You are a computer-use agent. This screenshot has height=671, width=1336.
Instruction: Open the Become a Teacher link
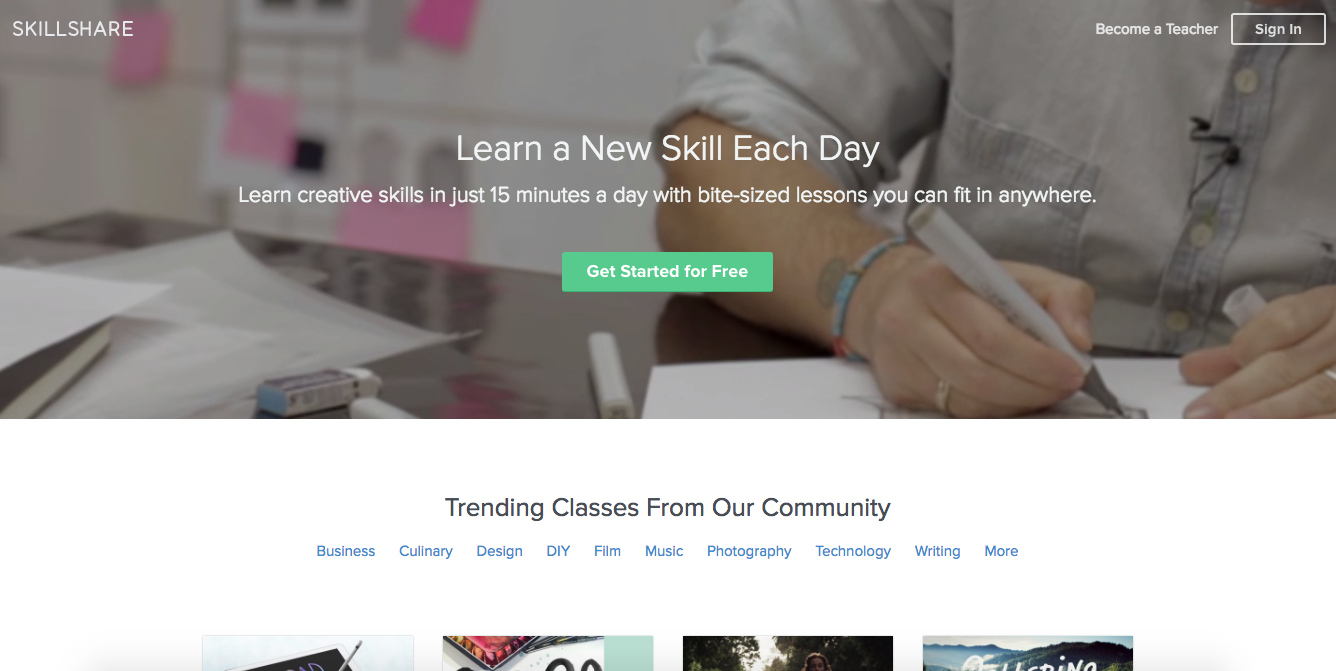pos(1156,29)
